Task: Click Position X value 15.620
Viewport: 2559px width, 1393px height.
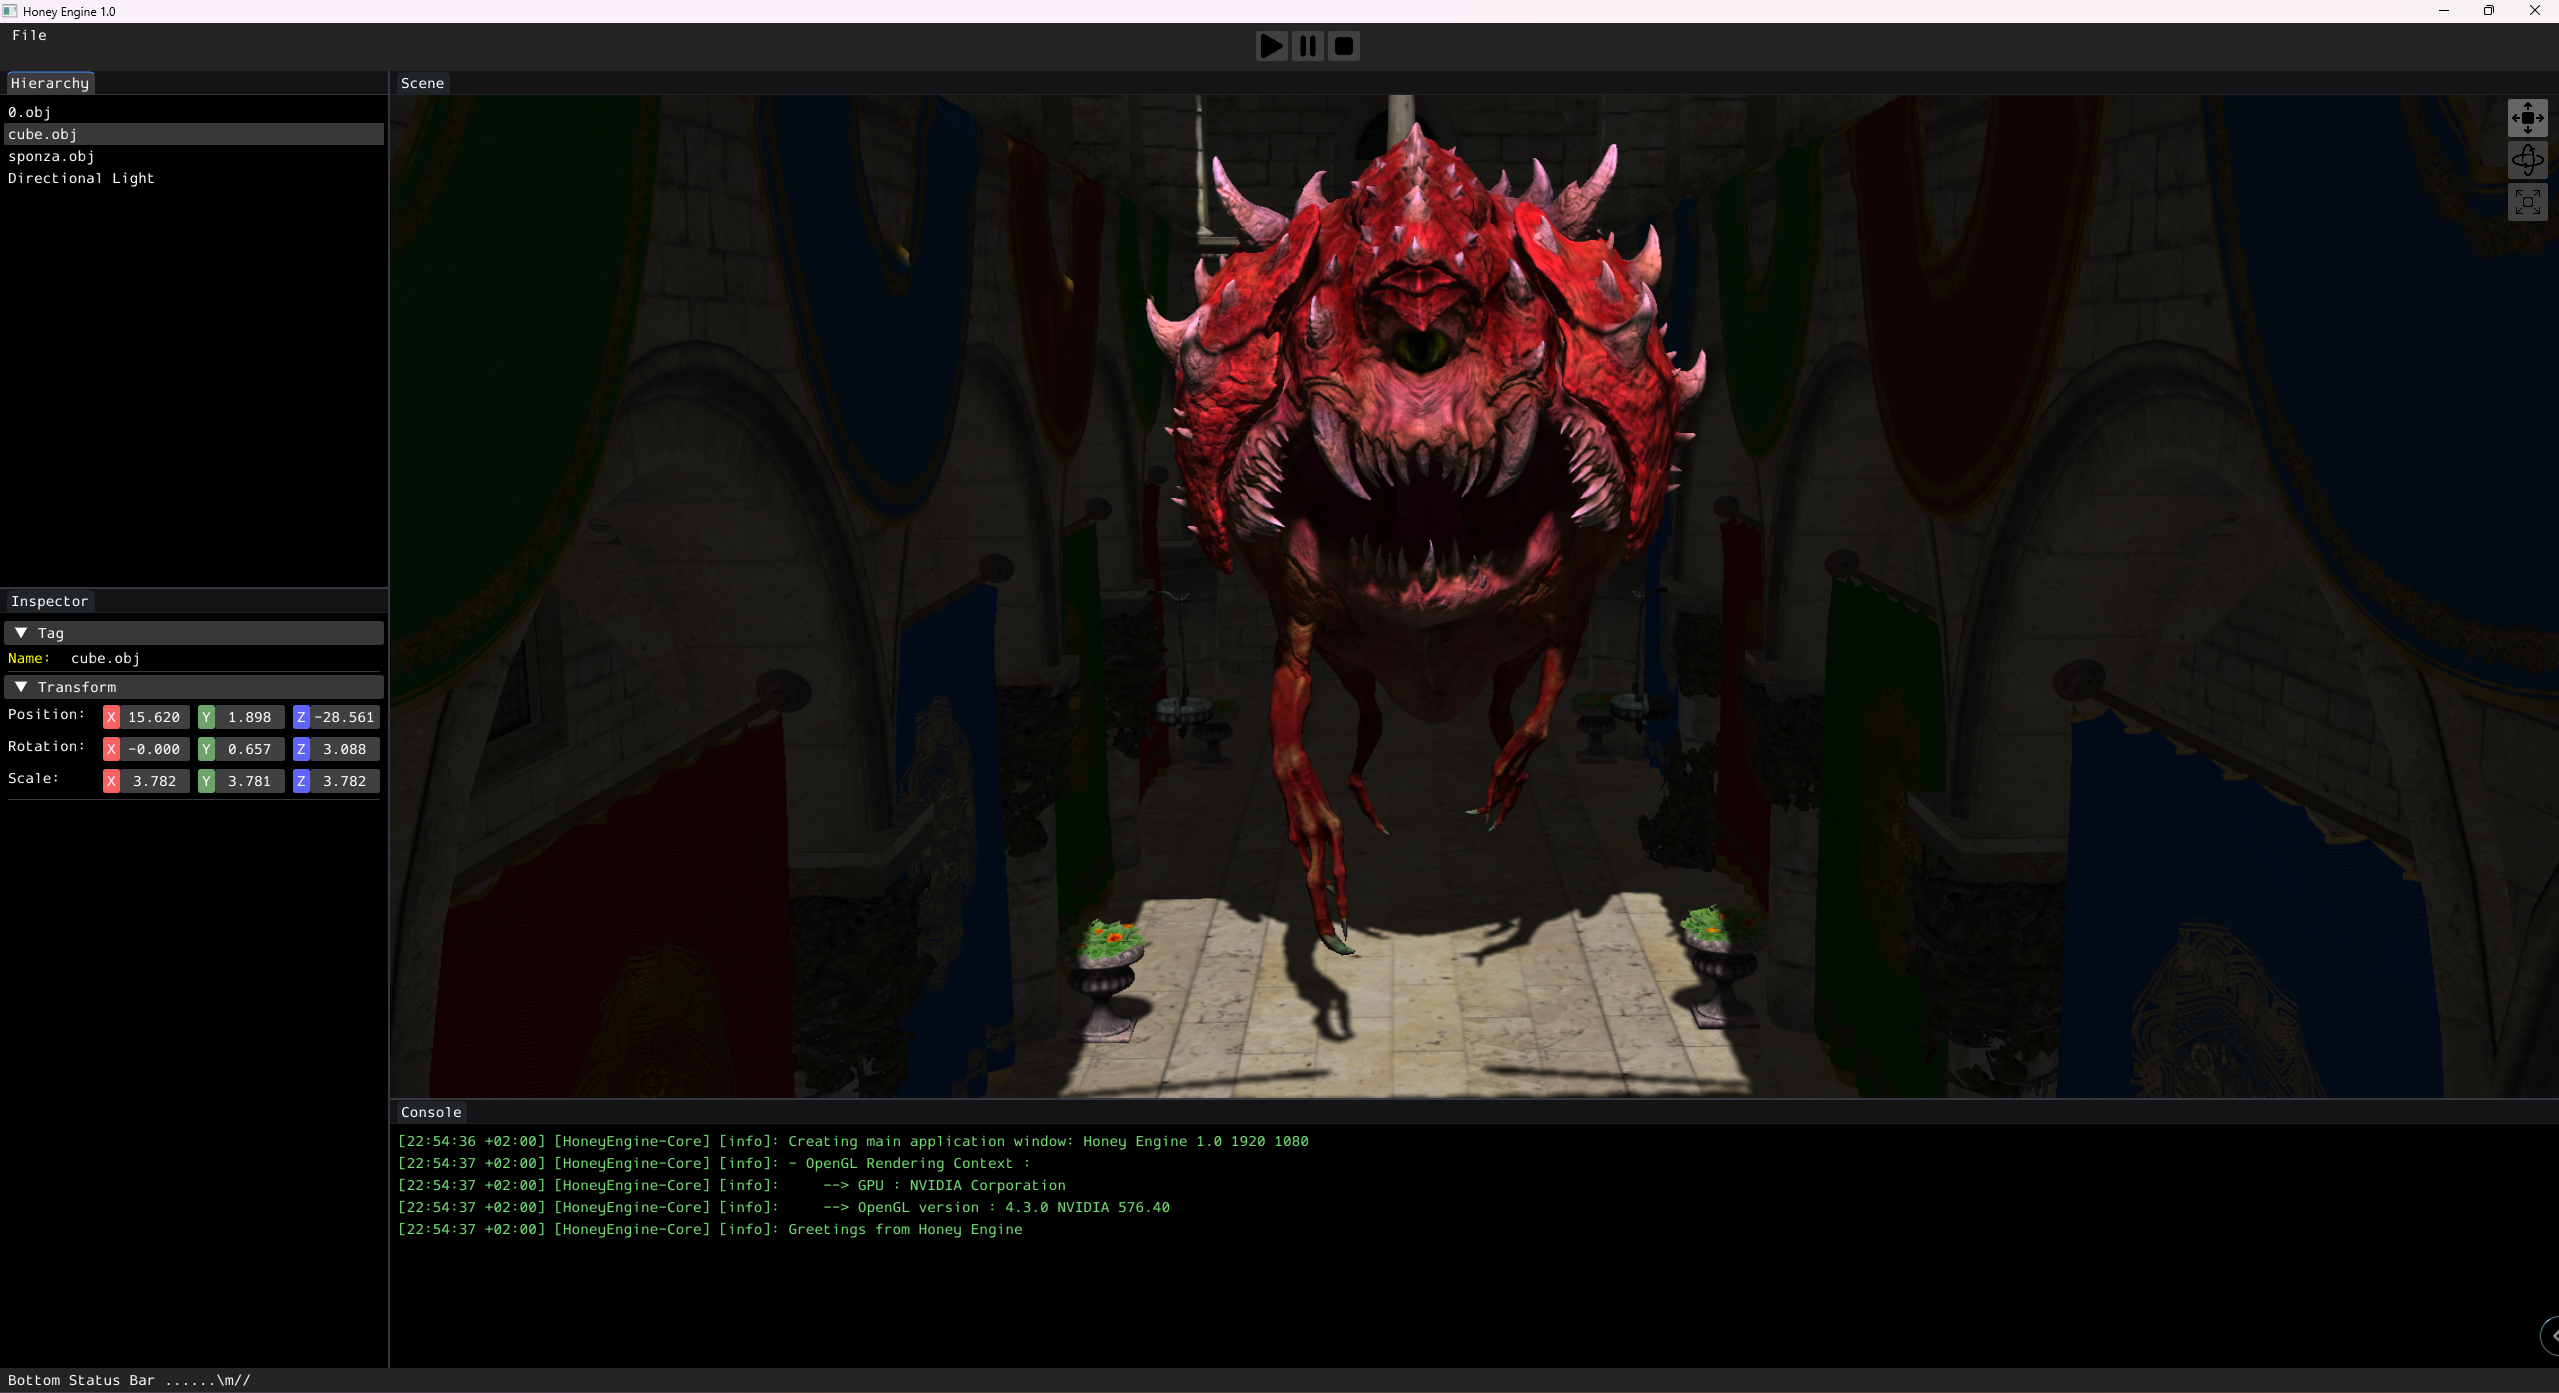Action: pos(154,717)
